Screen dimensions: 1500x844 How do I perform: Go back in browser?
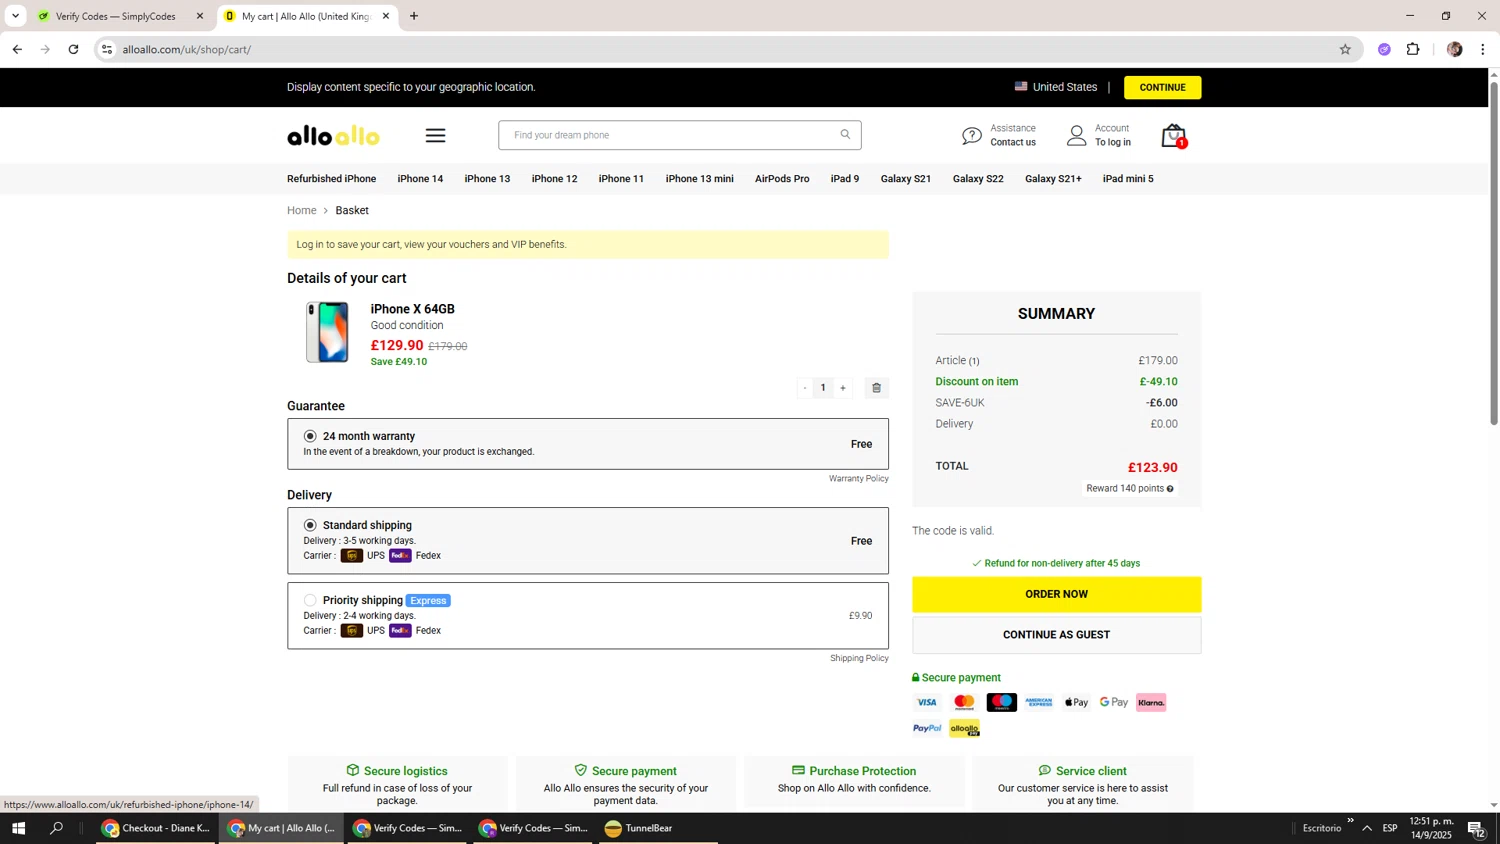(x=17, y=49)
